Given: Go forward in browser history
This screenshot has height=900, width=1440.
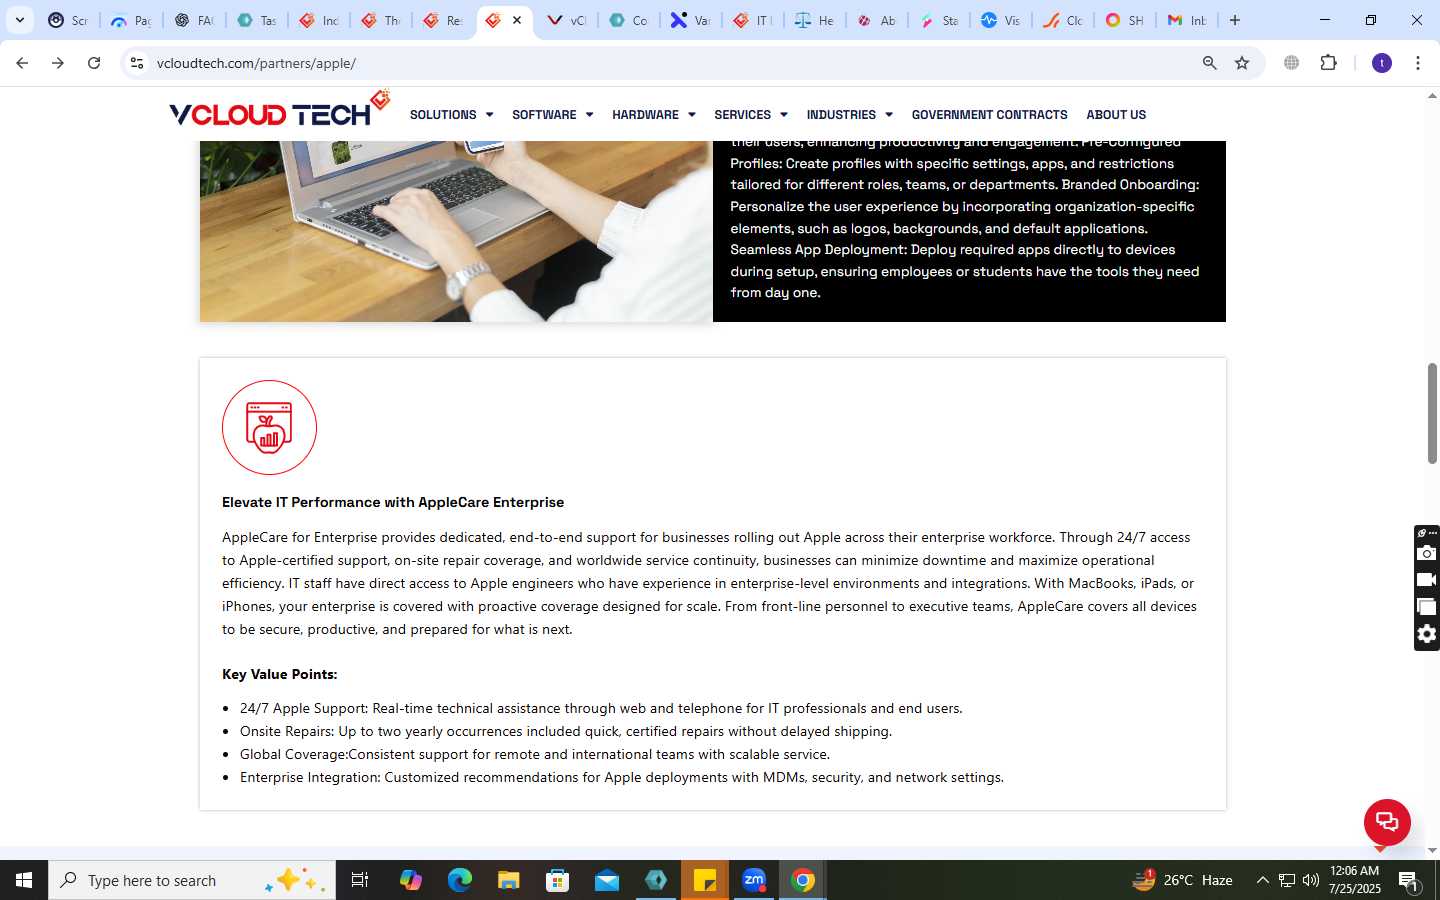Looking at the screenshot, I should pyautogui.click(x=58, y=63).
